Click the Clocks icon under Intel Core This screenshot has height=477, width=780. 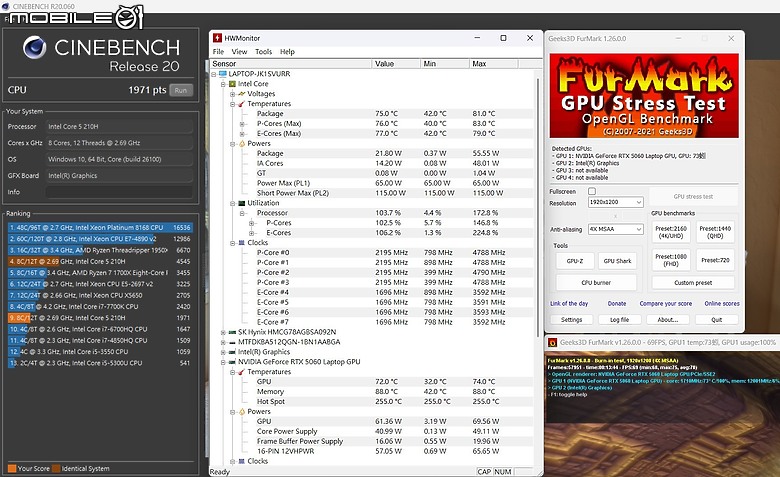(x=242, y=243)
